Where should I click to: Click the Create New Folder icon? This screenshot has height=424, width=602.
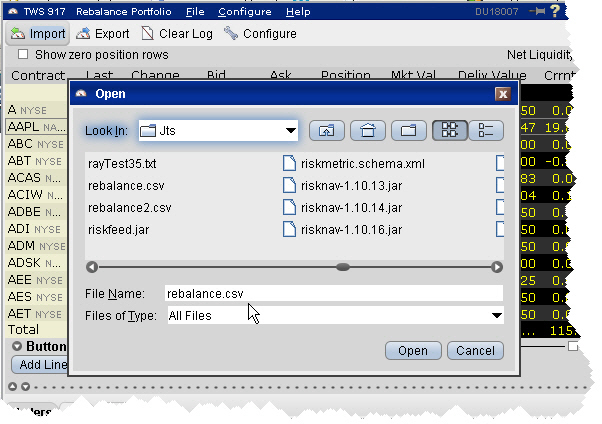pos(407,130)
